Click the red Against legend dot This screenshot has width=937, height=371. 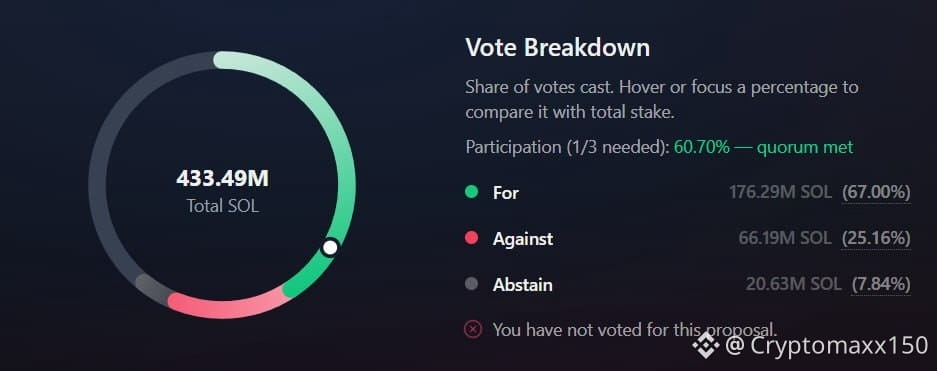pyautogui.click(x=472, y=238)
